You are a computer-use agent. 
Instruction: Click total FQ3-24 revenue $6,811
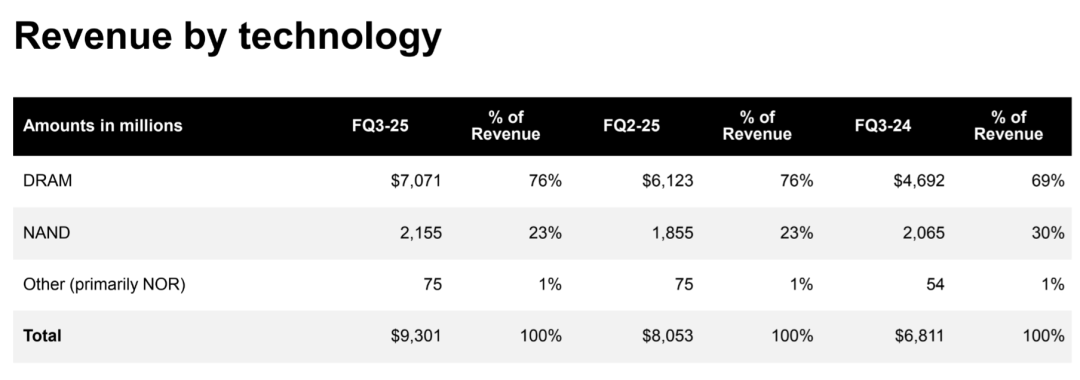point(920,336)
